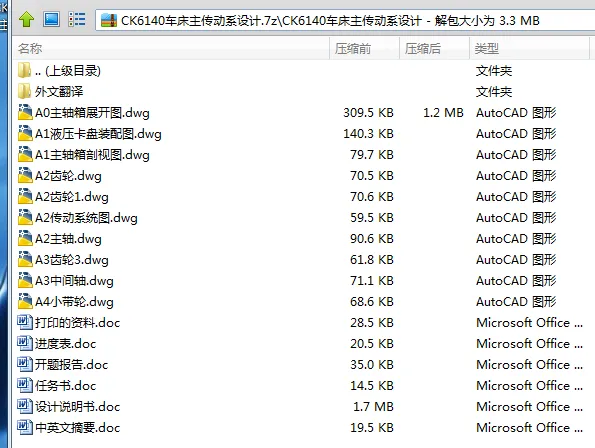Select file name 设计说明书.doc
The width and height of the screenshot is (595, 448).
click(77, 407)
